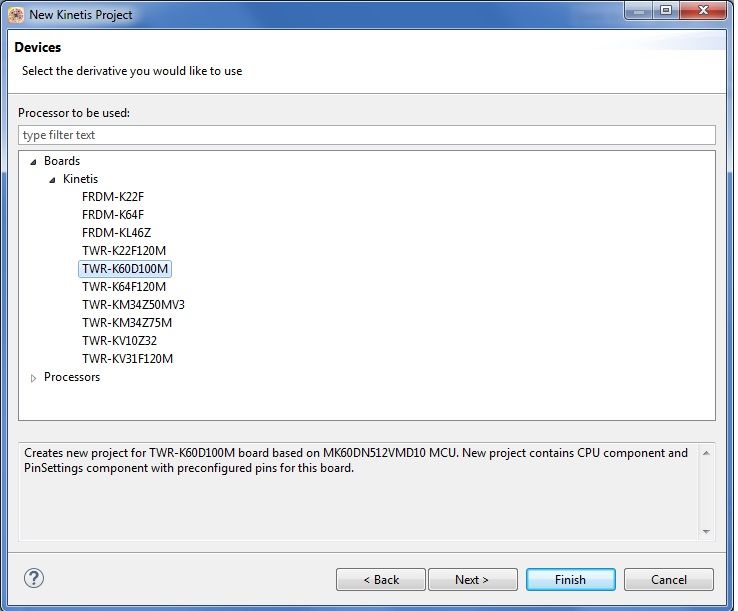Click the Kinetis label in tree
The width and height of the screenshot is (738, 611).
pos(80,179)
